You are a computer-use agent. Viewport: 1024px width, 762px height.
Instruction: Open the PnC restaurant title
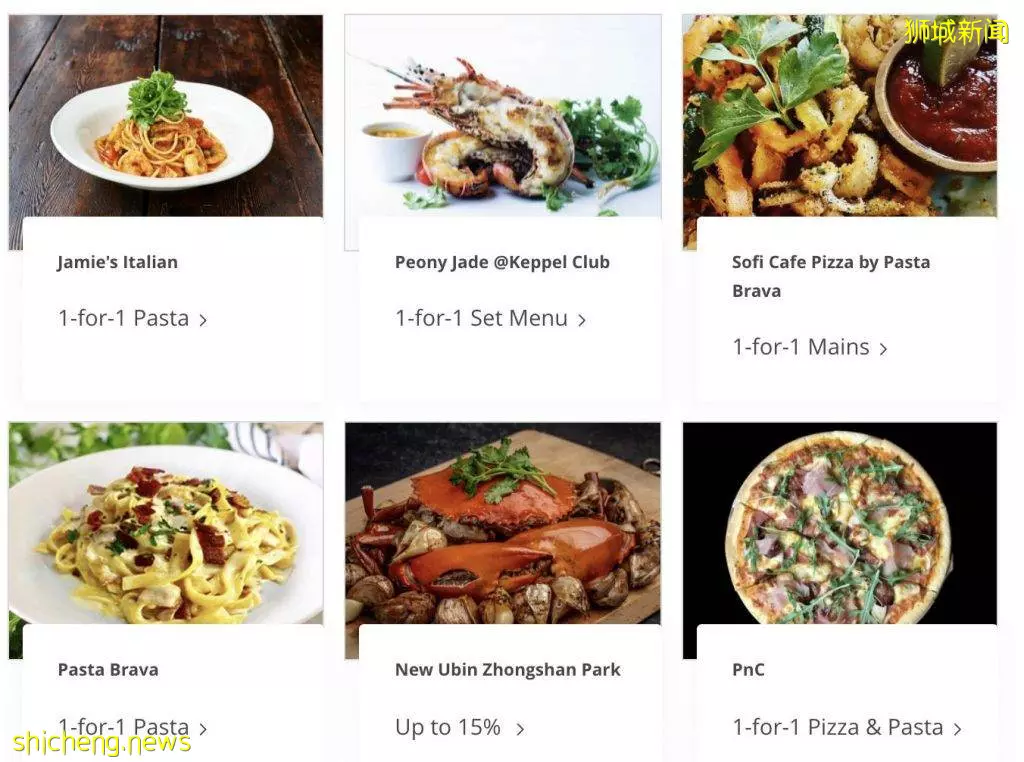748,670
